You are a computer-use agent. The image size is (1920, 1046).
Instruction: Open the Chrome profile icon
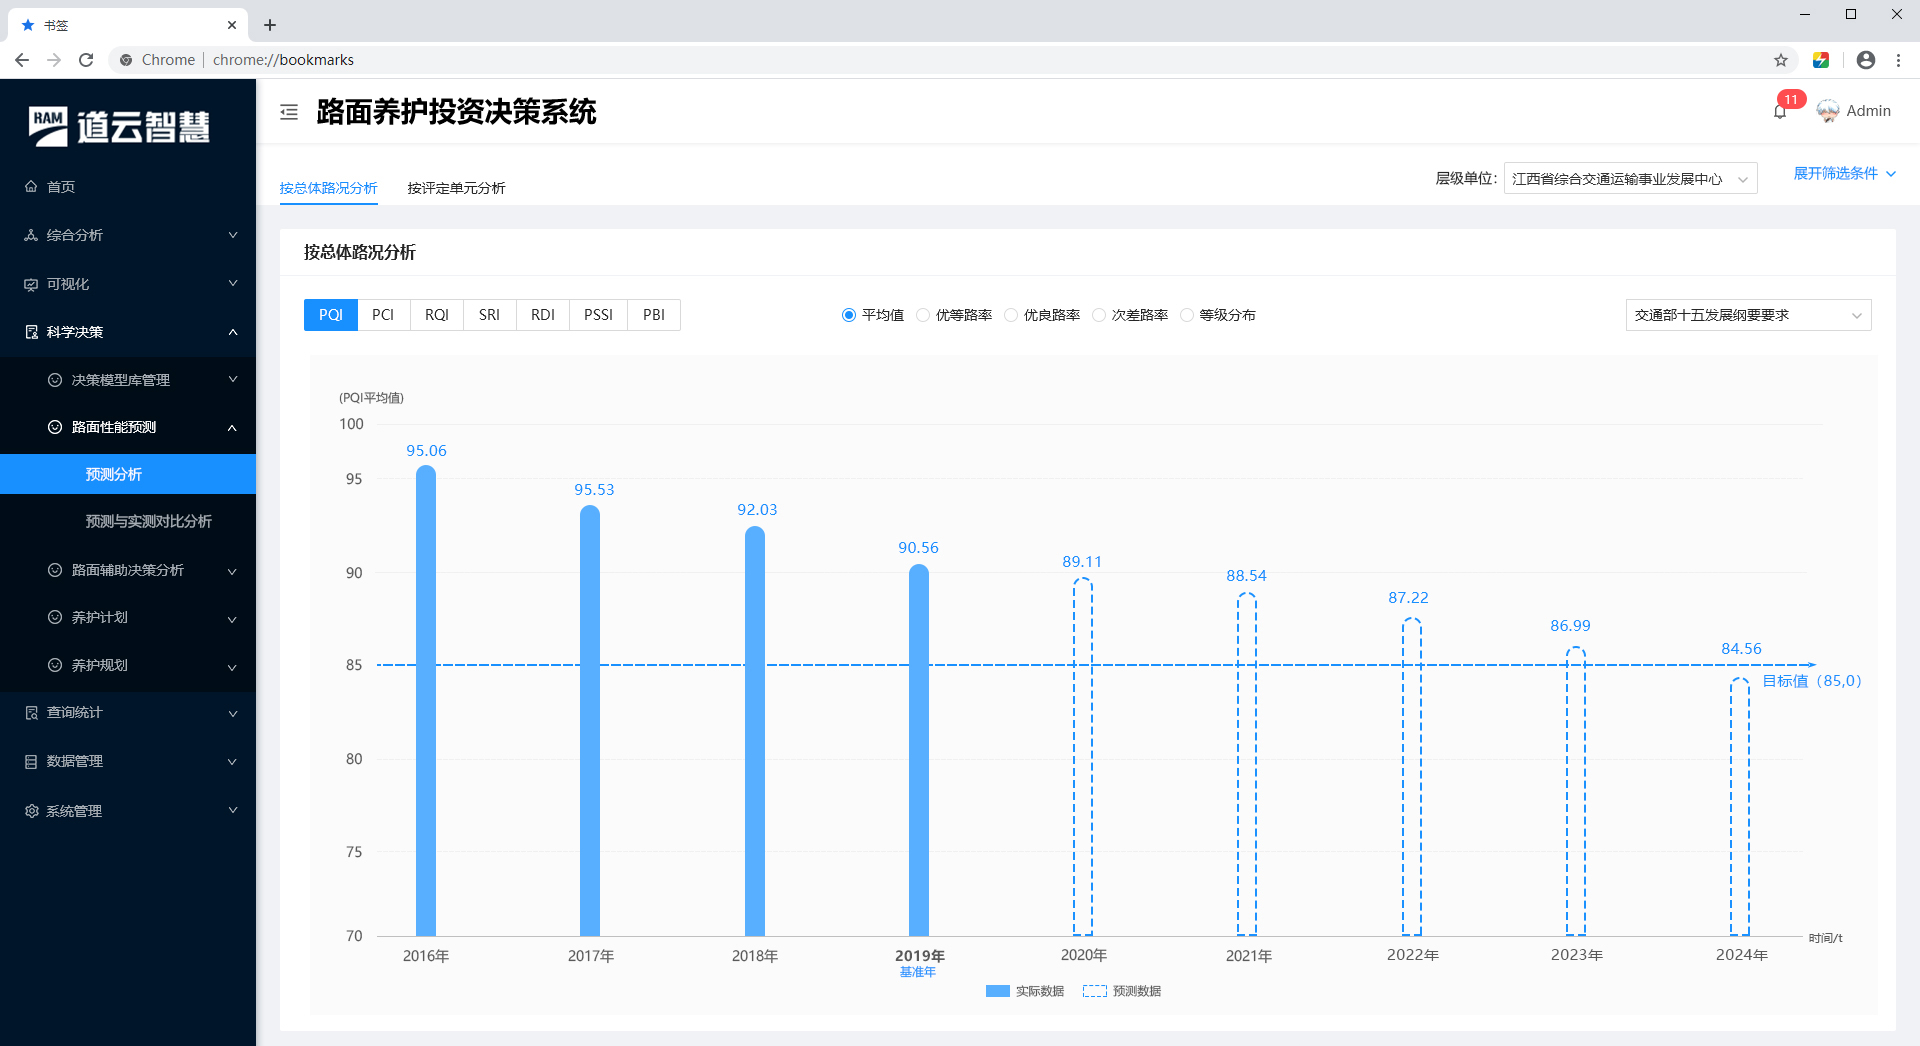(x=1865, y=60)
